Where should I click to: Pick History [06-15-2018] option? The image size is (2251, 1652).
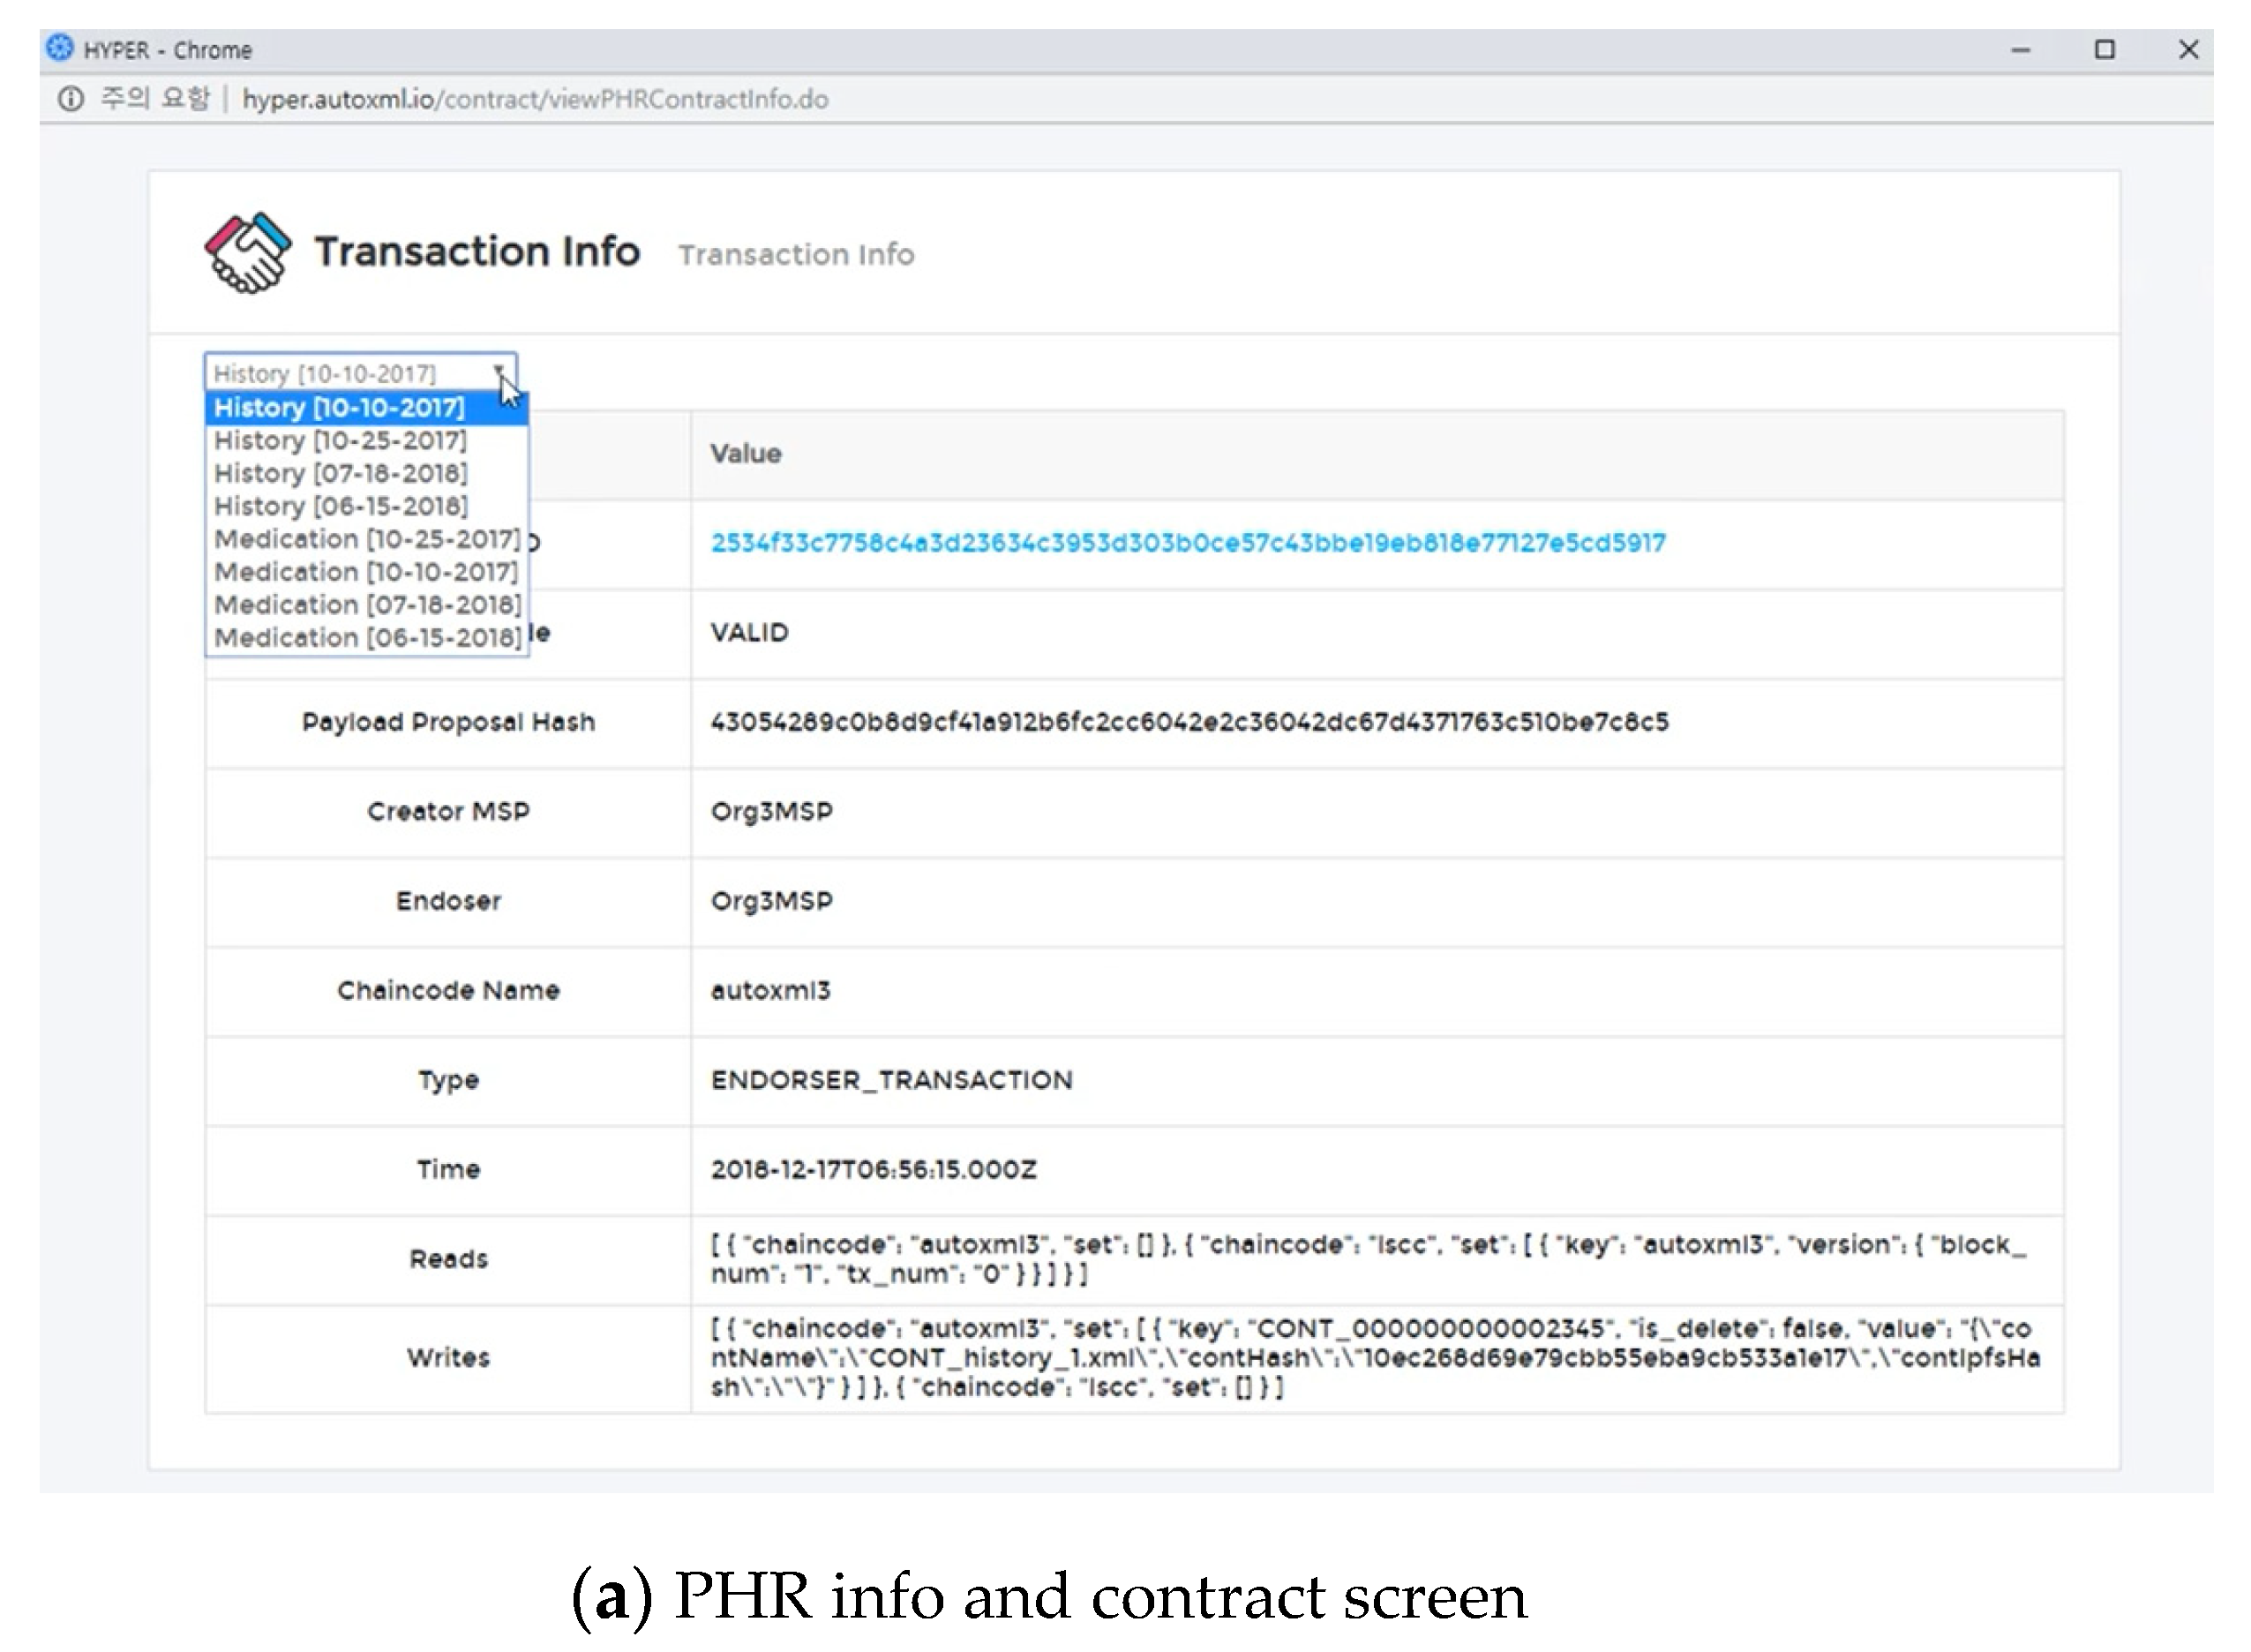[x=340, y=507]
